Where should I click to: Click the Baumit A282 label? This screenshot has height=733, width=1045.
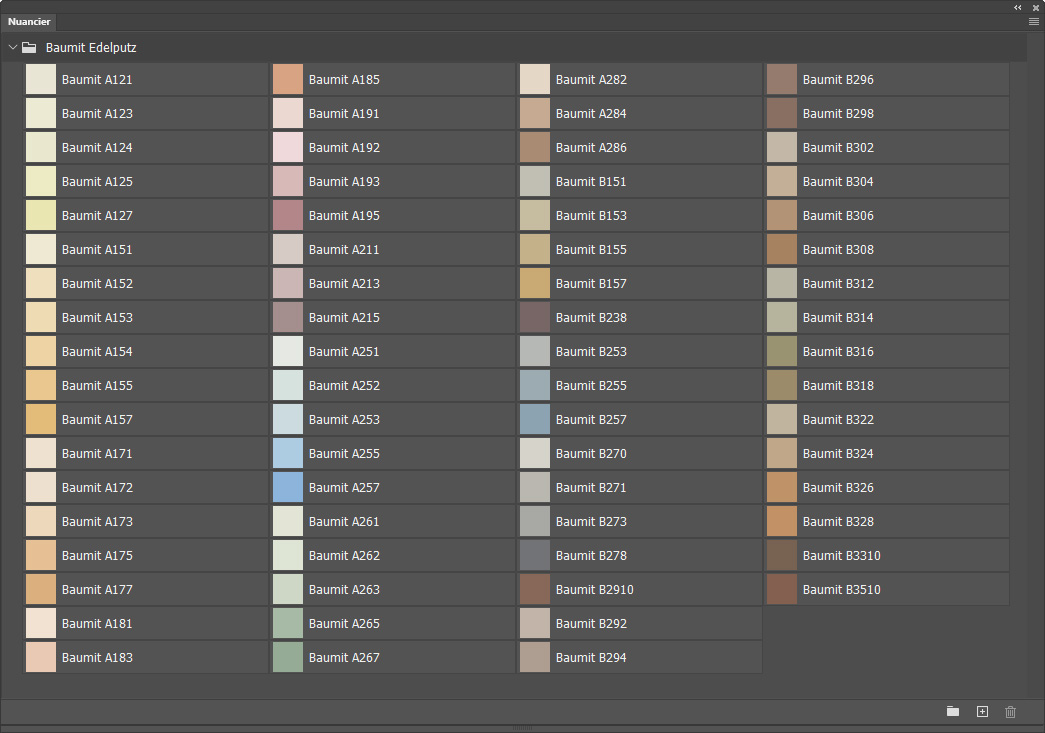click(591, 79)
